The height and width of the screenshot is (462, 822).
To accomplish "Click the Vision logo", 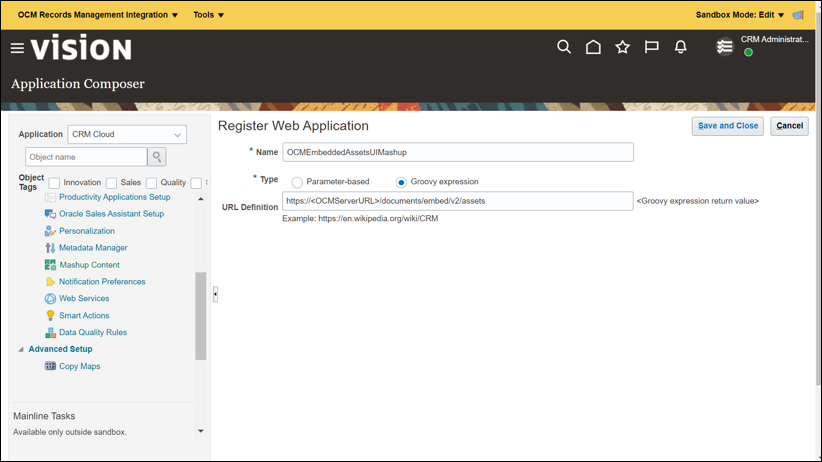I will pyautogui.click(x=81, y=48).
